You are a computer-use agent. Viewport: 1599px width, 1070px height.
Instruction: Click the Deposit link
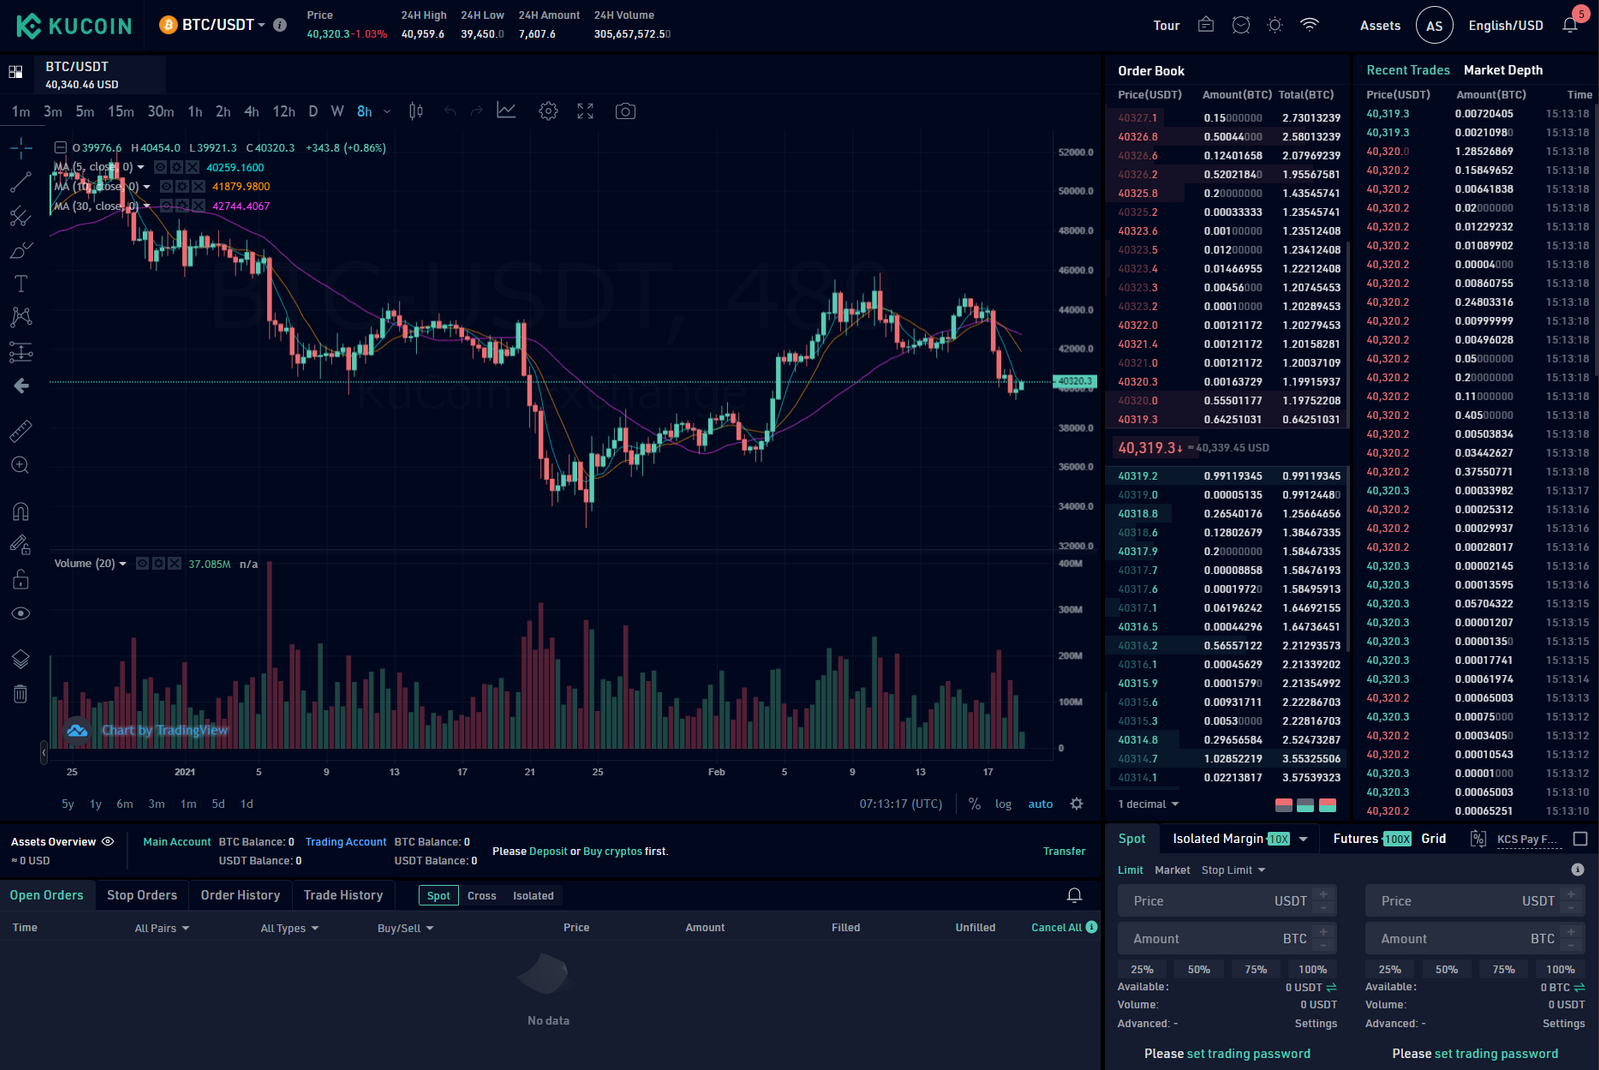tap(548, 851)
